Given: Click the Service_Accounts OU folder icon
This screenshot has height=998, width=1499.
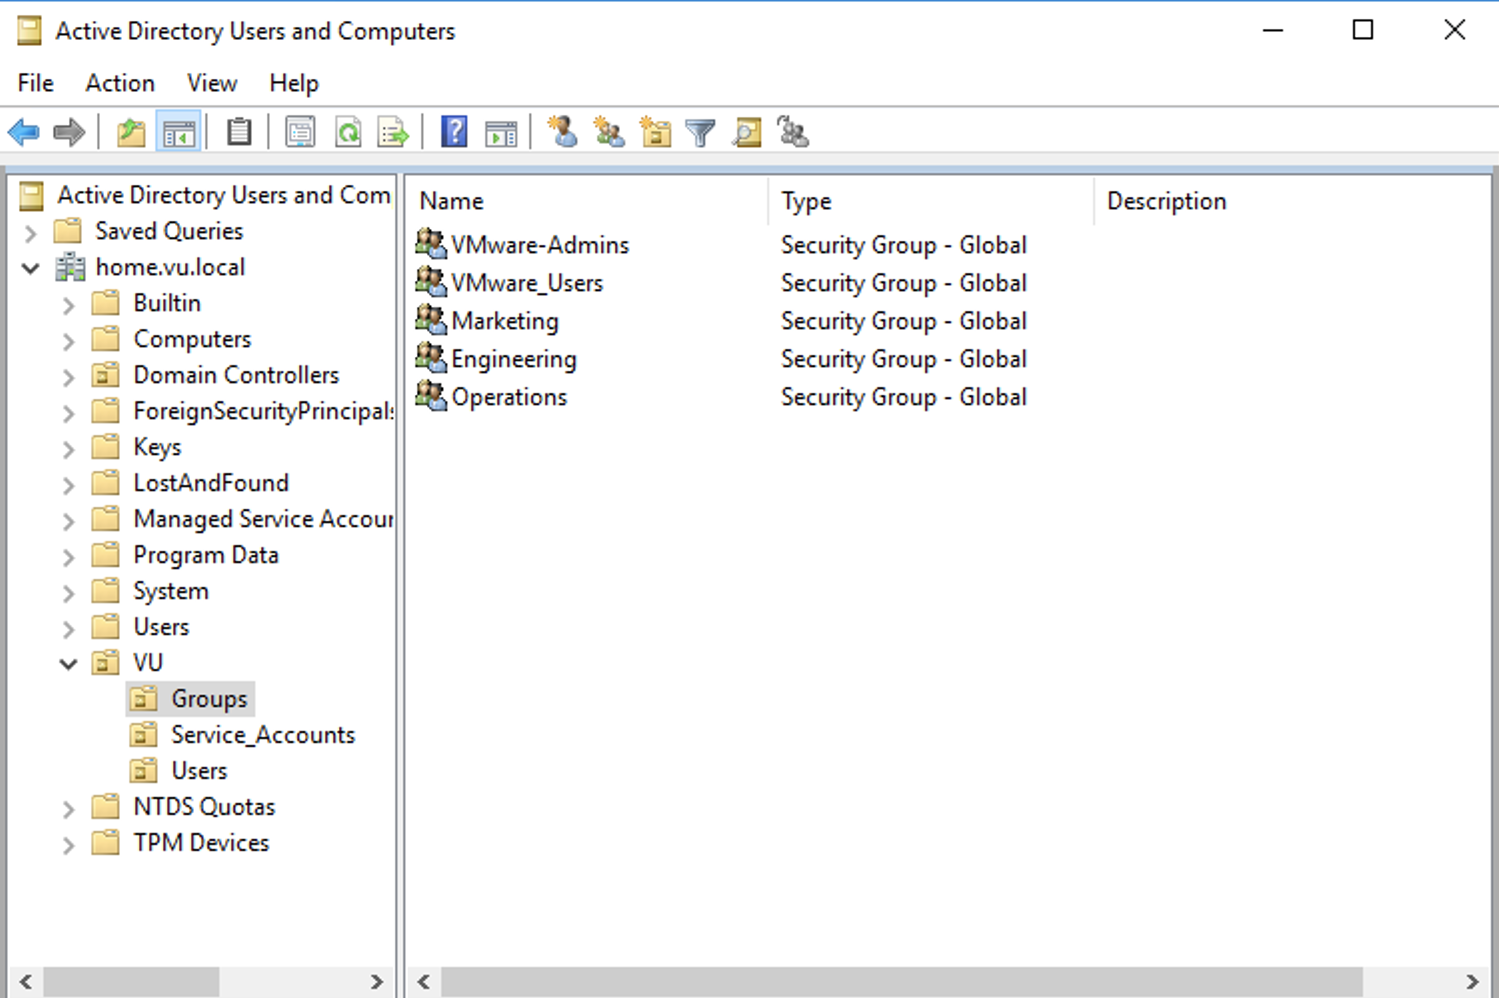Looking at the screenshot, I should coord(144,735).
